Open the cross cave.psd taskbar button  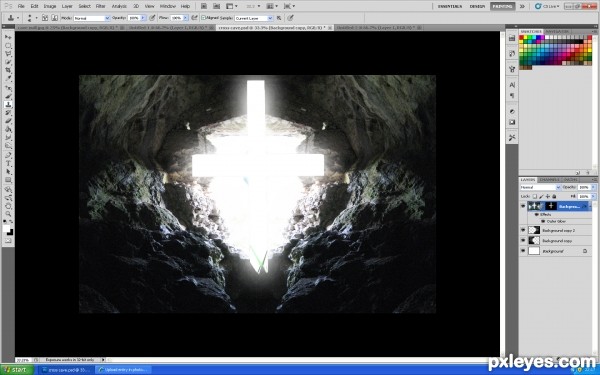[x=65, y=370]
